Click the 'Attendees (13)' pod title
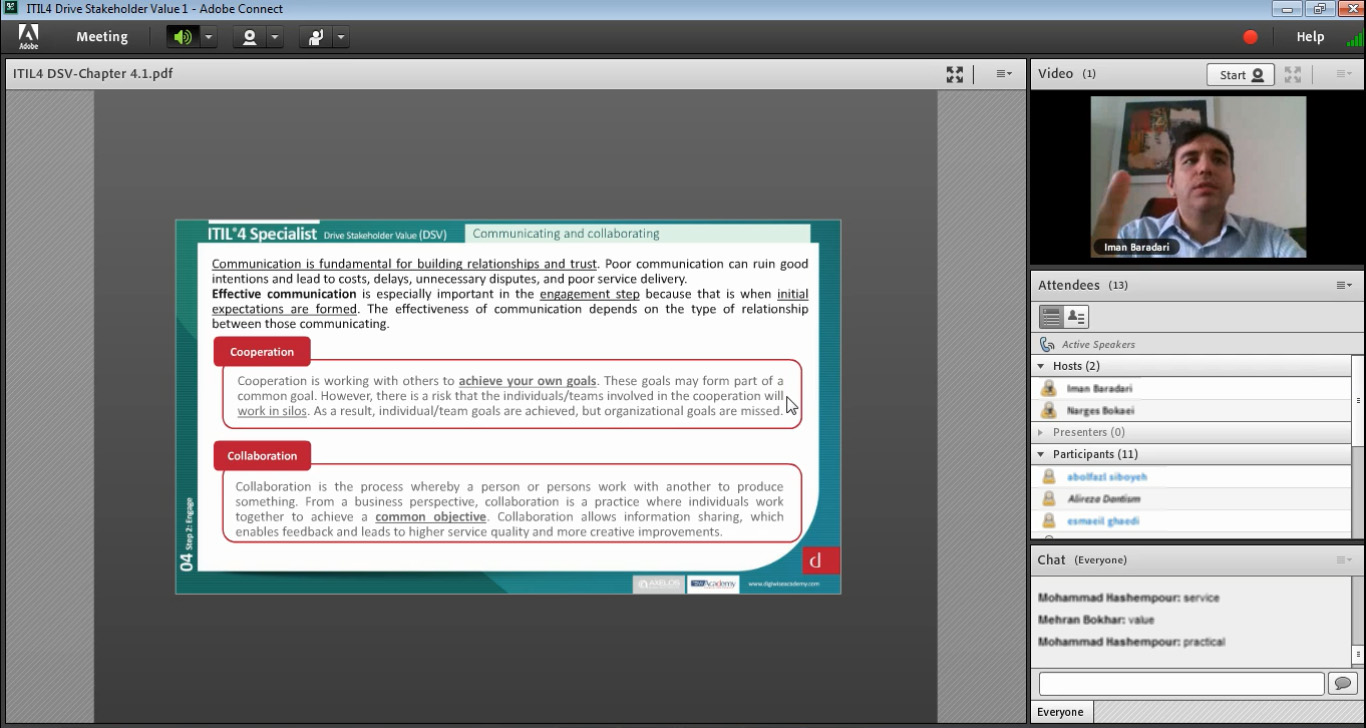The height and width of the screenshot is (728, 1366). 1083,285
